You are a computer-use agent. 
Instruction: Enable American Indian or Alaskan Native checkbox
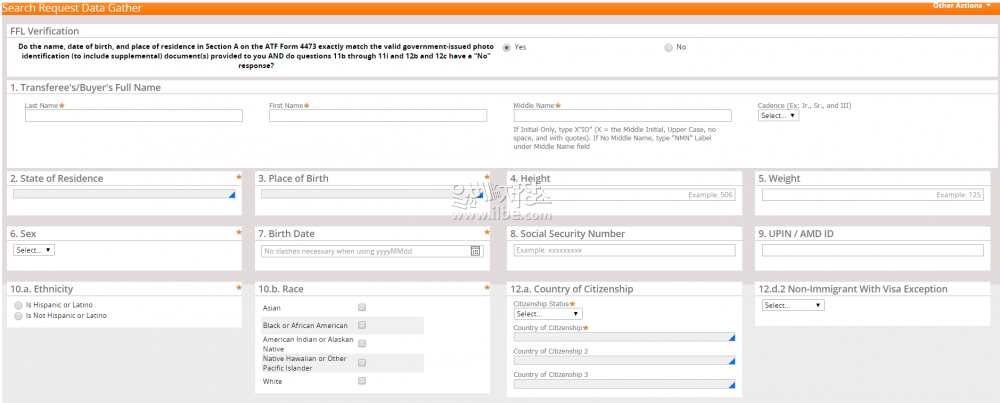point(362,344)
